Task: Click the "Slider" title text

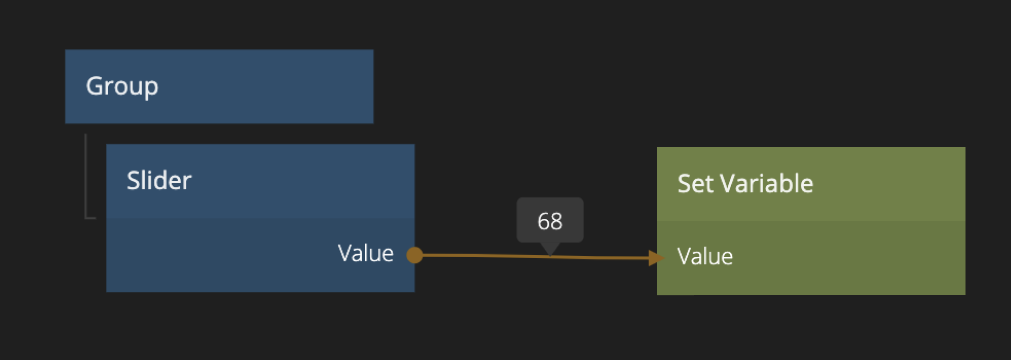Action: coord(159,181)
